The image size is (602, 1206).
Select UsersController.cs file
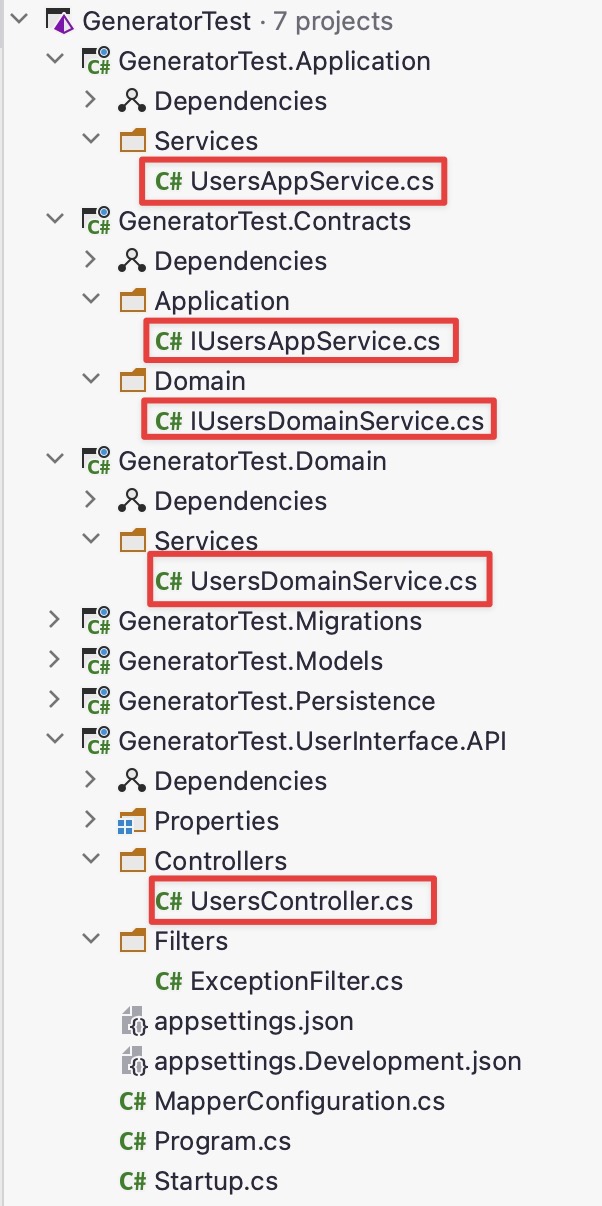(x=301, y=901)
